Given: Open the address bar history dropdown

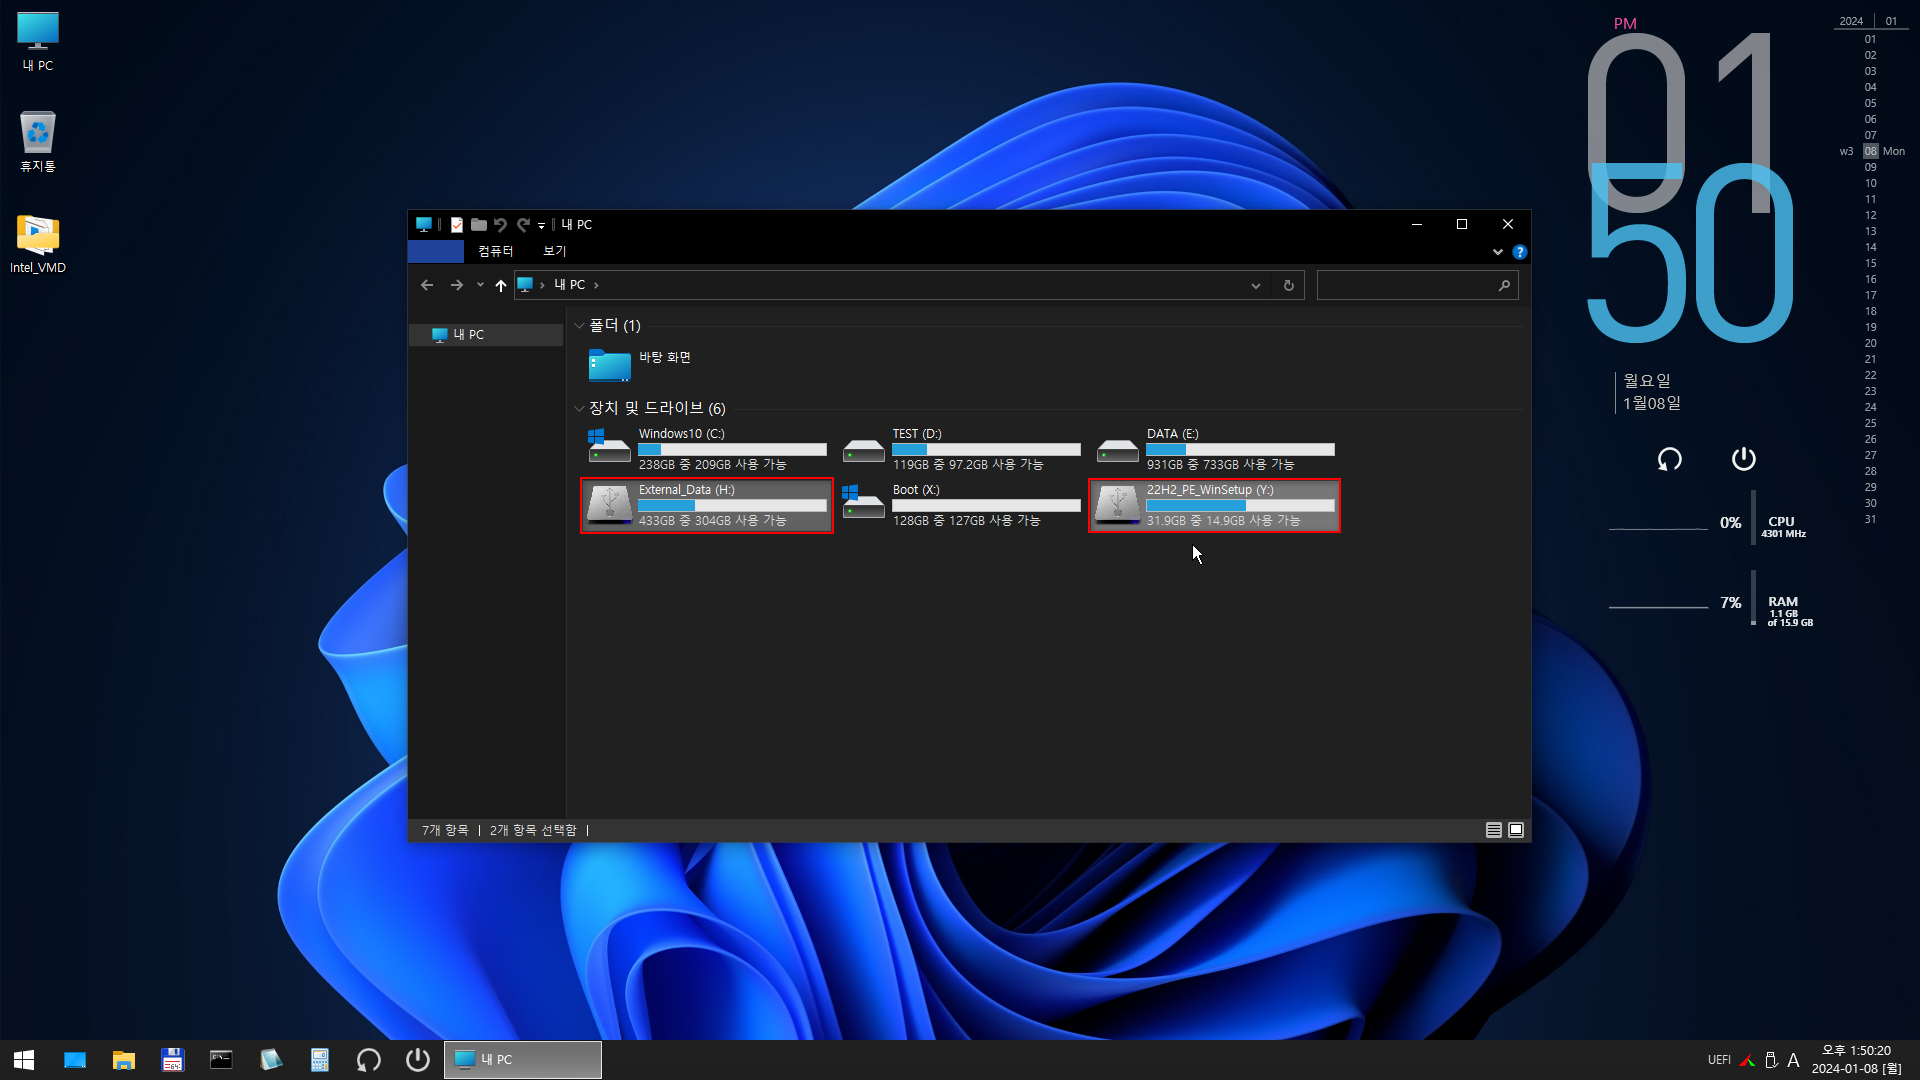Looking at the screenshot, I should click(1256, 285).
